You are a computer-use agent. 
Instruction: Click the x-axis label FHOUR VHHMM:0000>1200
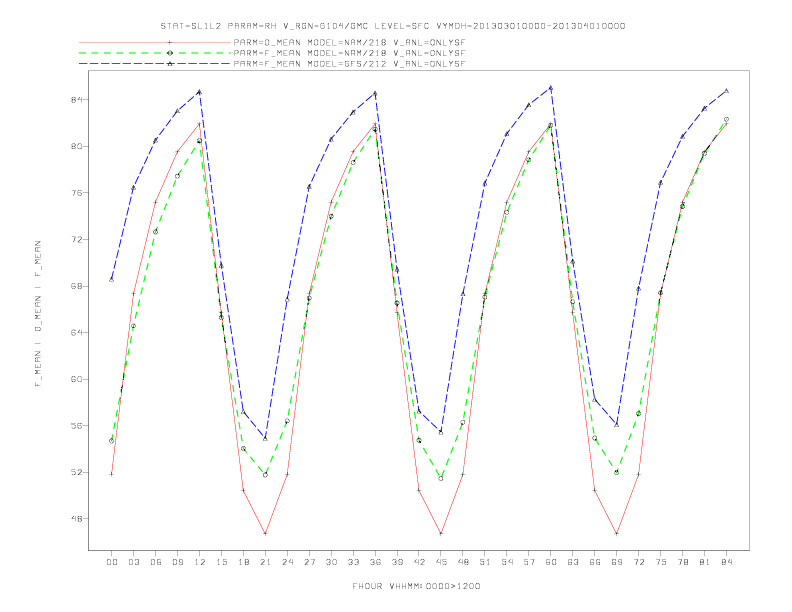[416, 586]
